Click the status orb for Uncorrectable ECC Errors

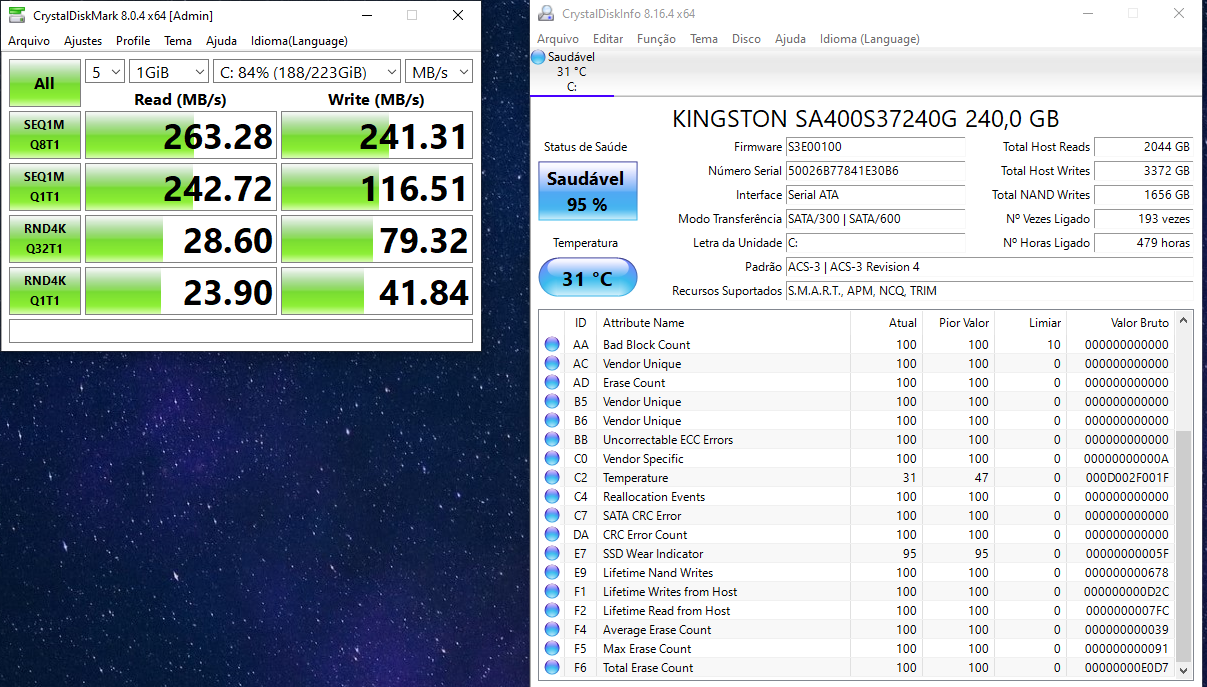point(552,440)
